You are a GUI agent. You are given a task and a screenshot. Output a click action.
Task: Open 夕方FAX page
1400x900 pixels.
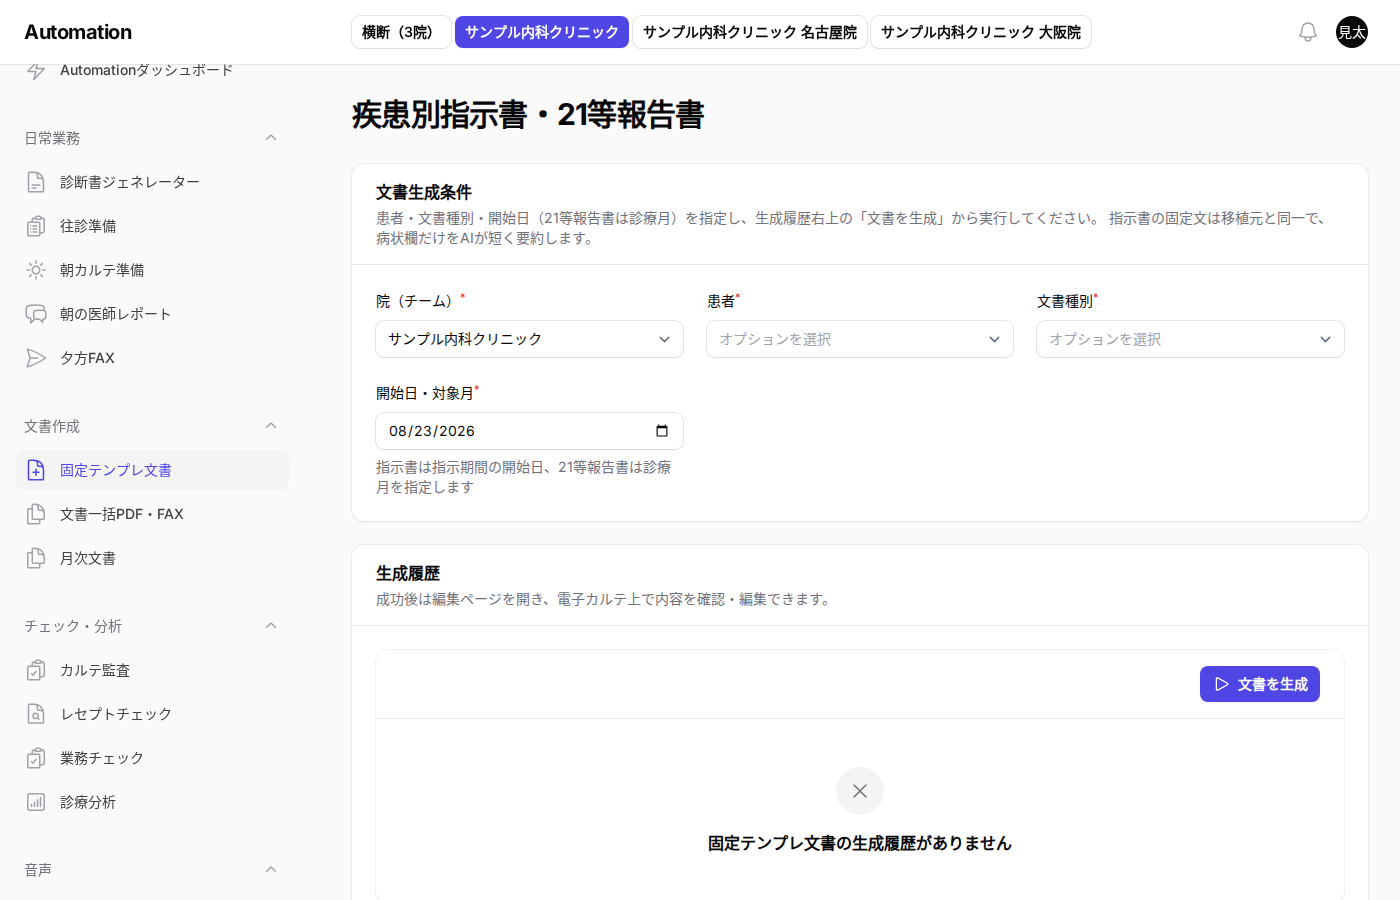click(152, 358)
